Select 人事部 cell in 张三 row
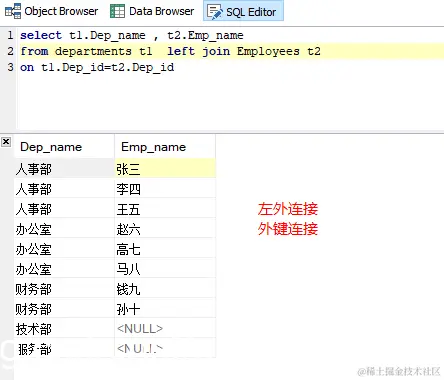This screenshot has height=380, width=444. coord(64,168)
